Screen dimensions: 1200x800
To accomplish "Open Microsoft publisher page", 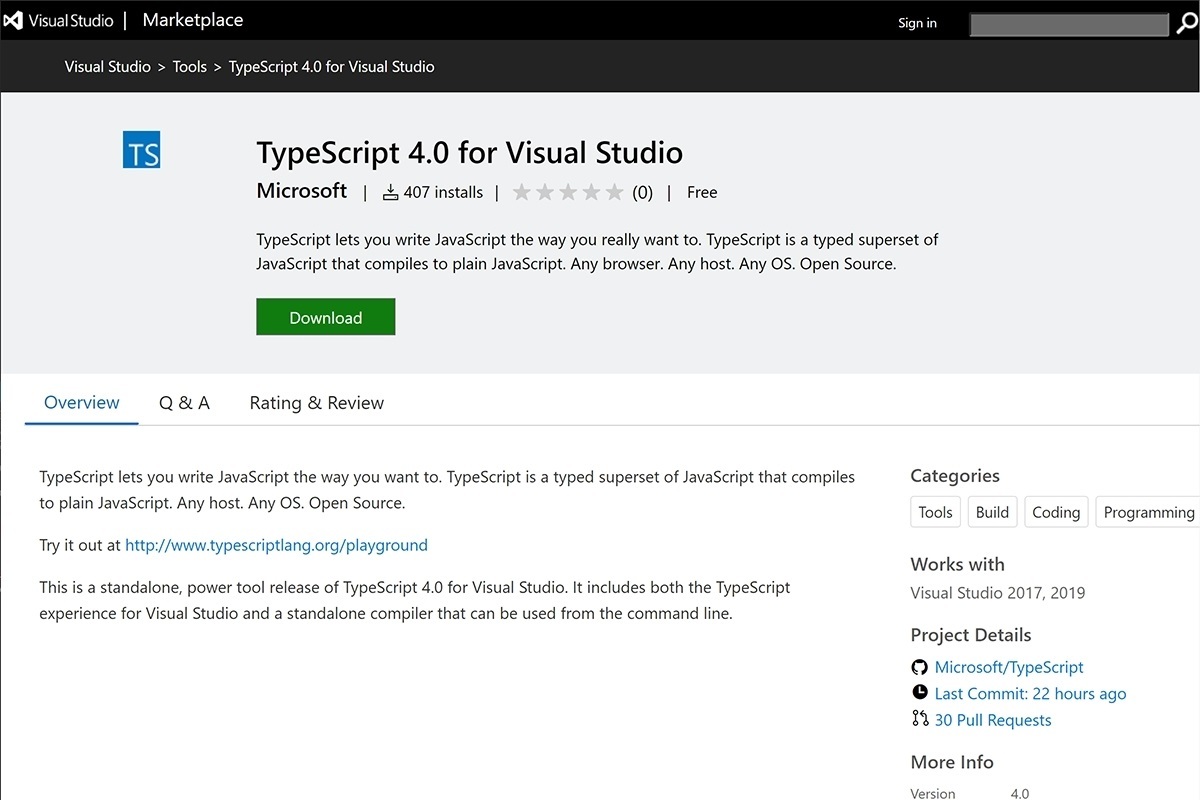I will [x=302, y=190].
